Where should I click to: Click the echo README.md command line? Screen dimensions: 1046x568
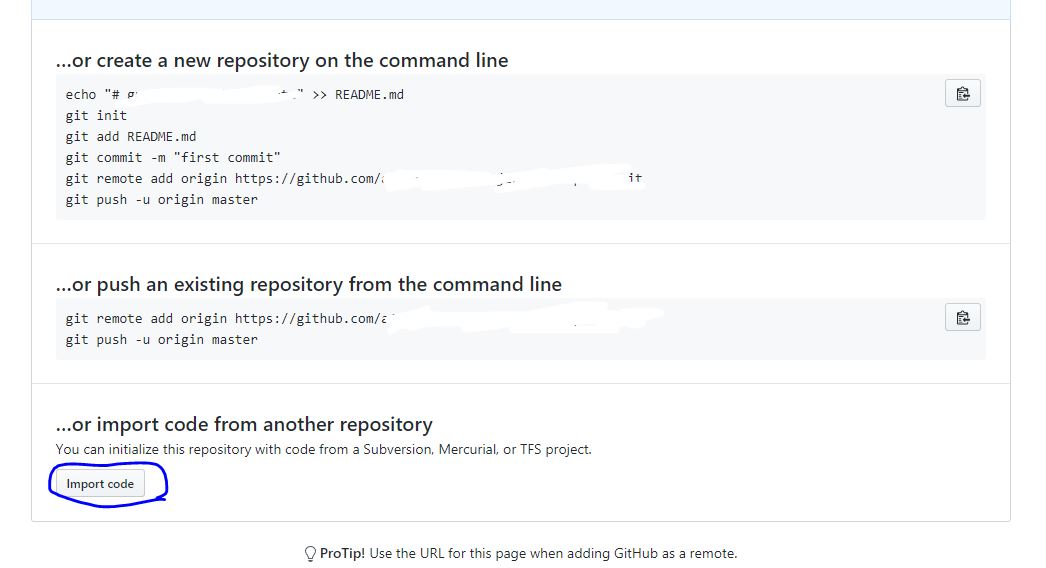(x=235, y=95)
